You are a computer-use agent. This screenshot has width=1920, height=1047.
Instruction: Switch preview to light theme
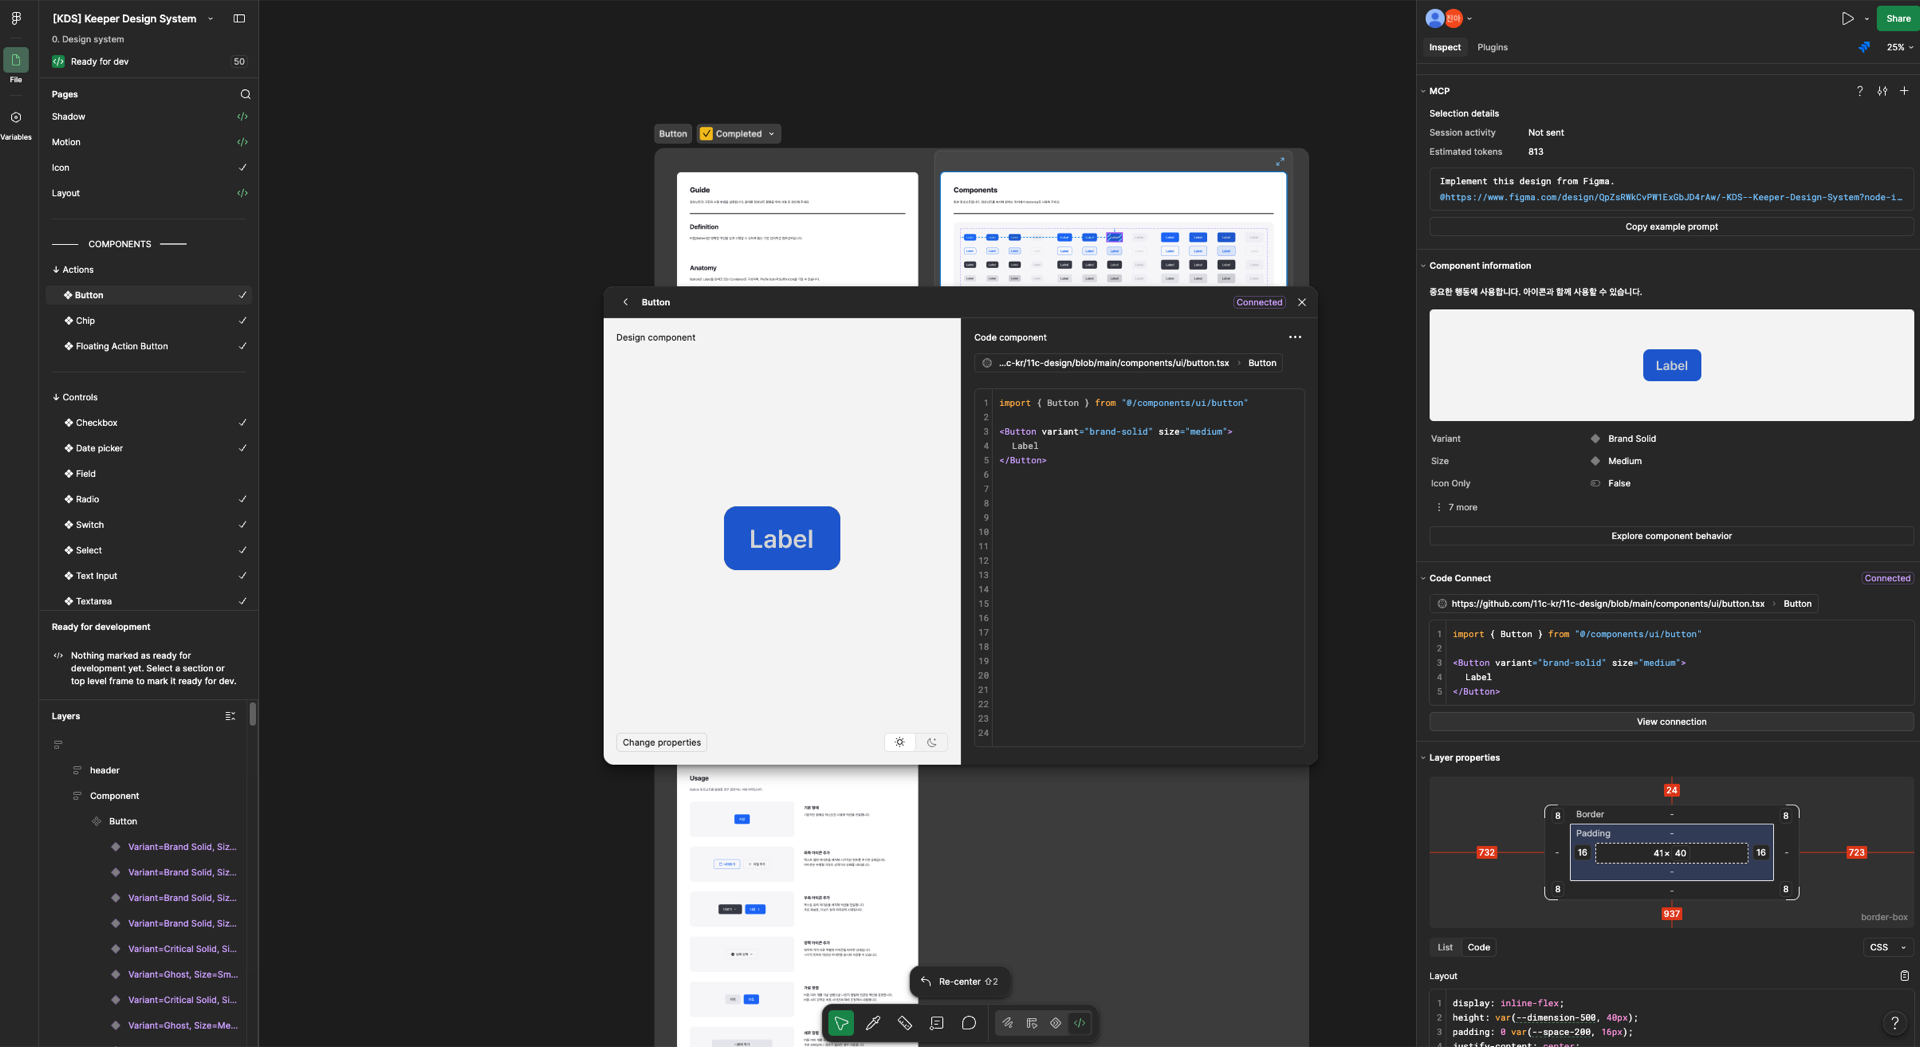(900, 742)
